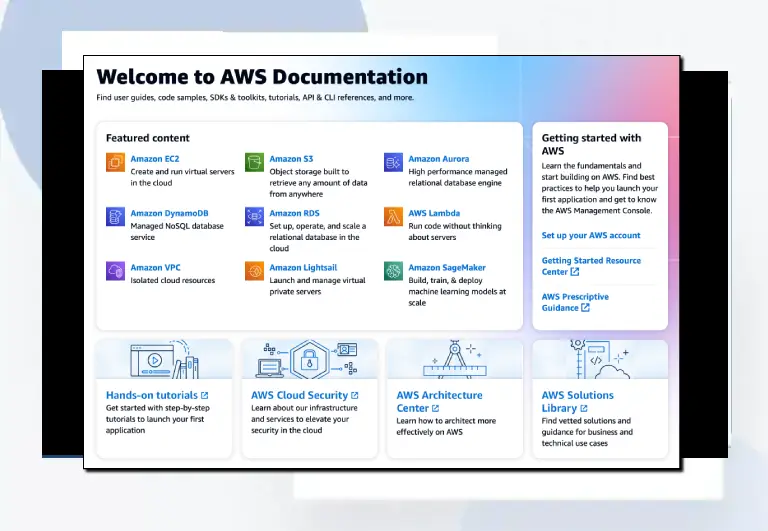Open the Amazon S3 documentation link
This screenshot has height=531, width=768.
point(291,159)
